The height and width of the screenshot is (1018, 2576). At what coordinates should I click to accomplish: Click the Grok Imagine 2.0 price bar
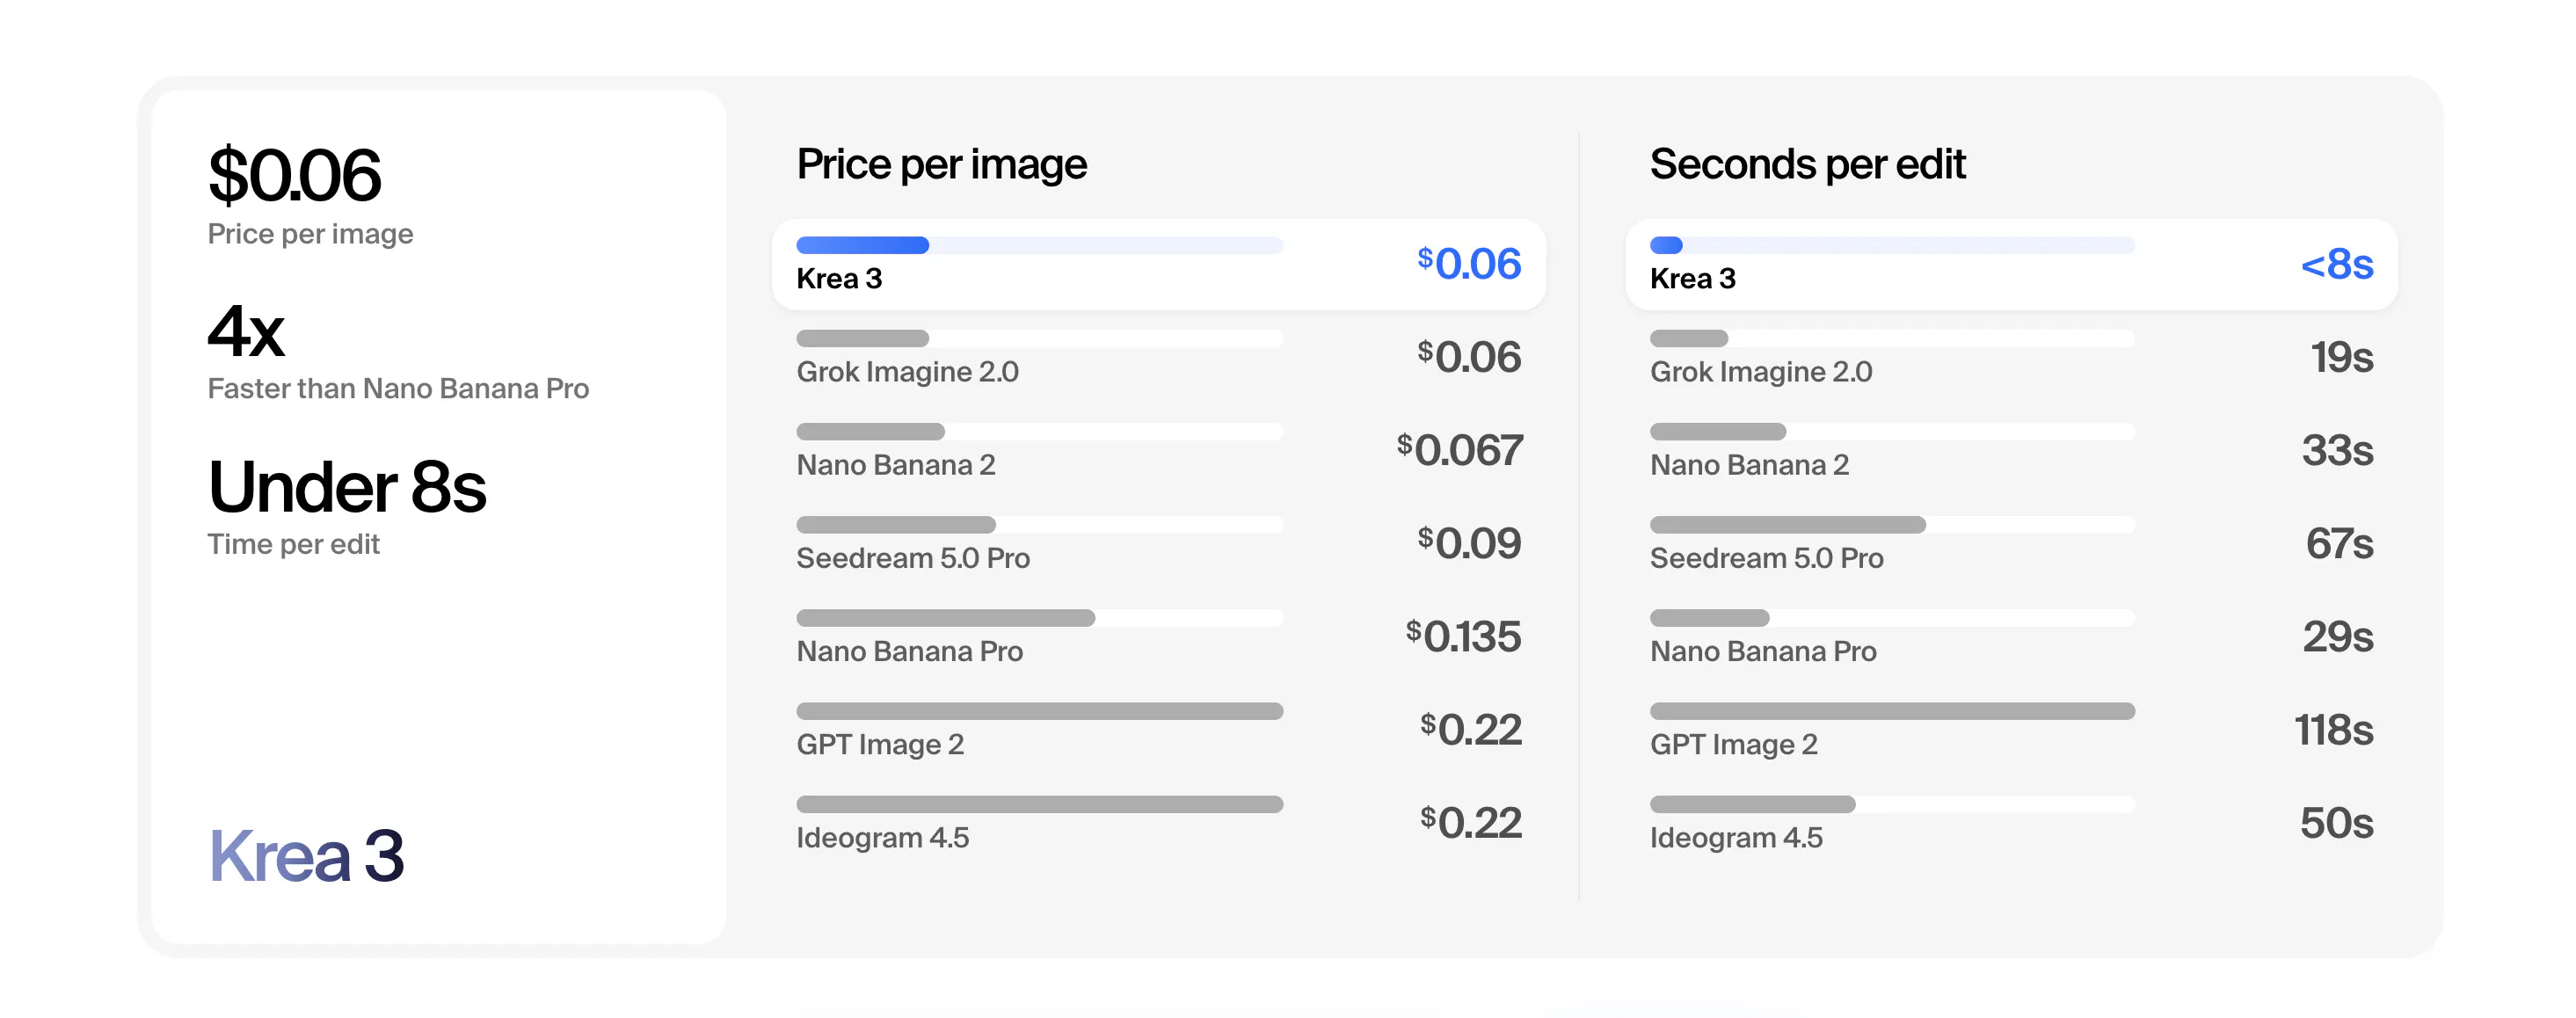click(862, 338)
